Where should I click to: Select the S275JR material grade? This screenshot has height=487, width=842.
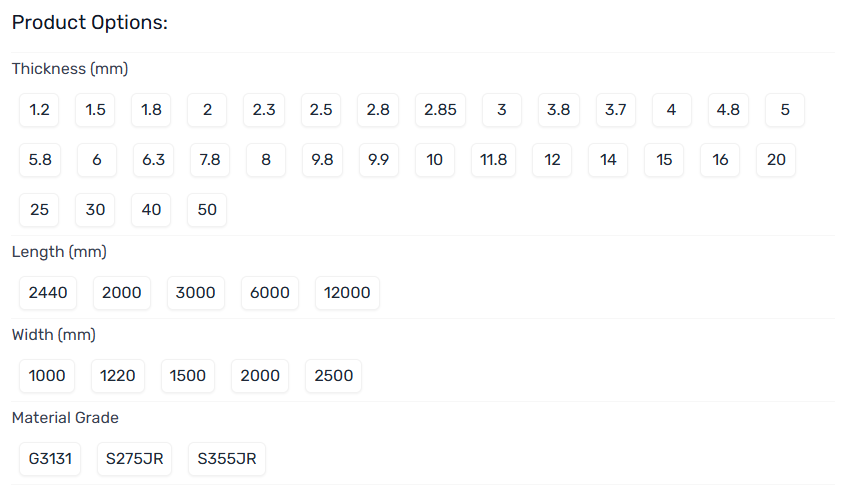pos(135,460)
